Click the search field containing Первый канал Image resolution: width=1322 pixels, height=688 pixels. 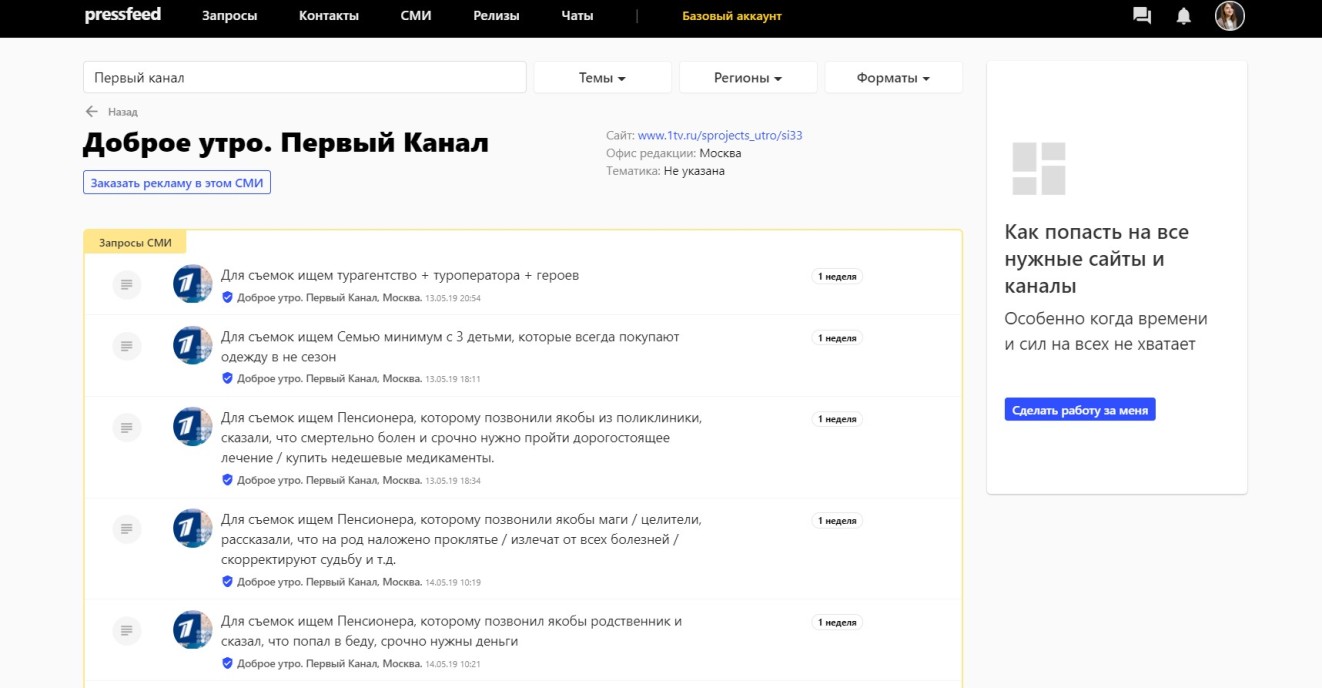tap(304, 78)
